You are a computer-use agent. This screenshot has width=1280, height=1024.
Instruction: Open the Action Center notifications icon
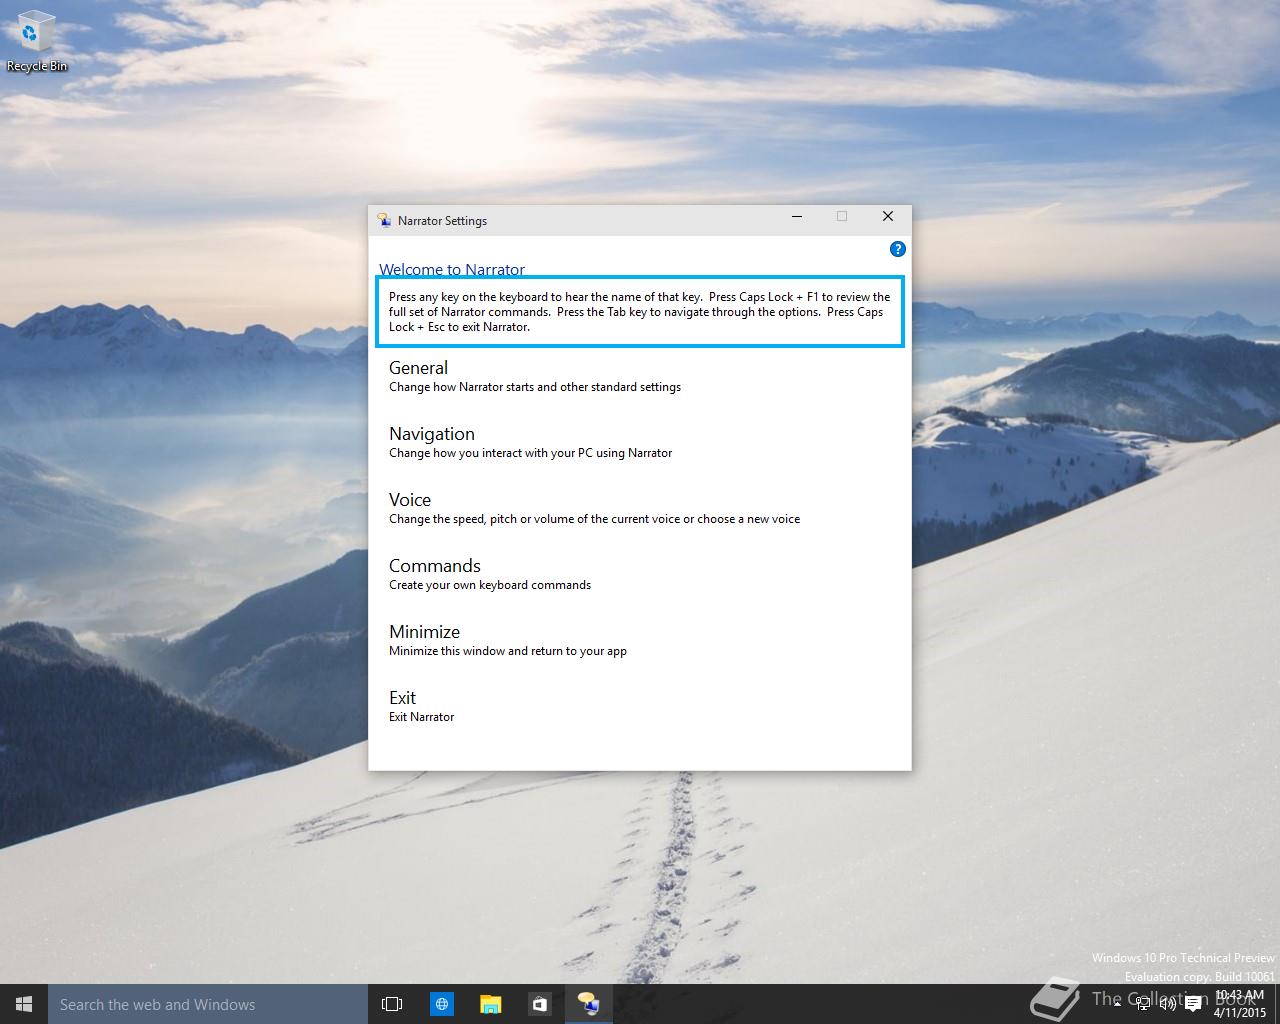[1193, 1004]
